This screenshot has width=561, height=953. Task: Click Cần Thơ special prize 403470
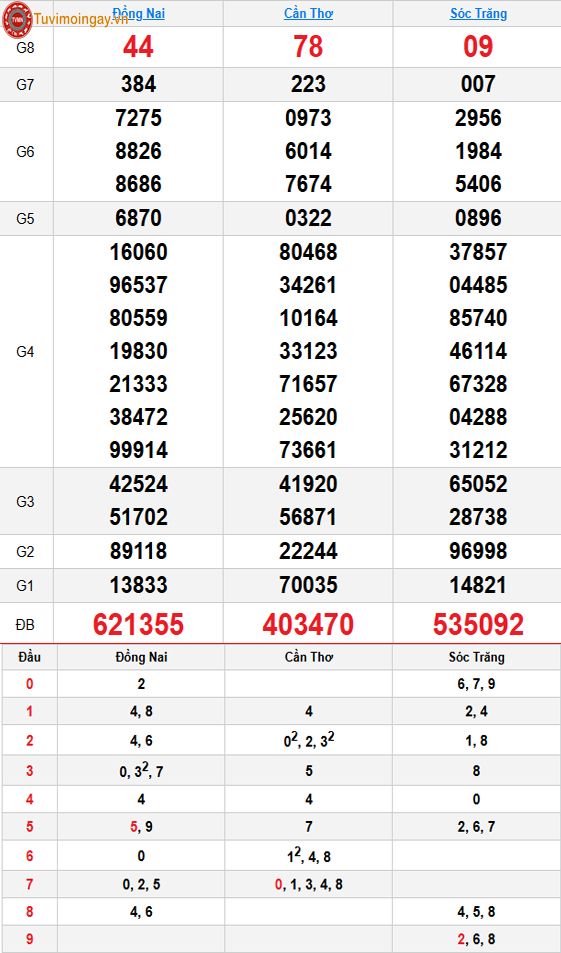(x=308, y=624)
